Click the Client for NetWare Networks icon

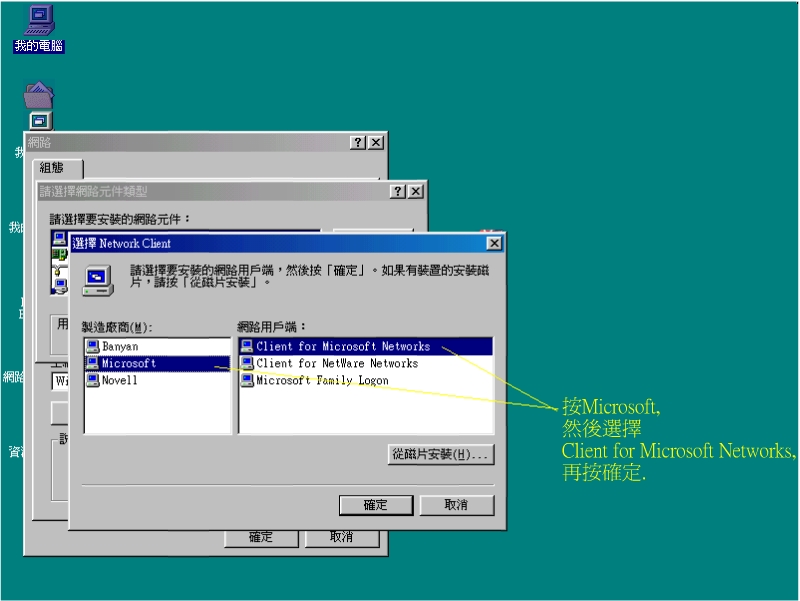[x=247, y=363]
